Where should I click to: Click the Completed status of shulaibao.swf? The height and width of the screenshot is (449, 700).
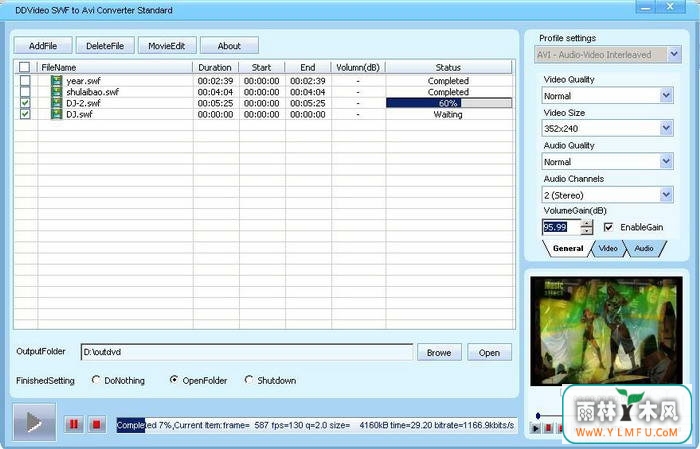point(448,92)
